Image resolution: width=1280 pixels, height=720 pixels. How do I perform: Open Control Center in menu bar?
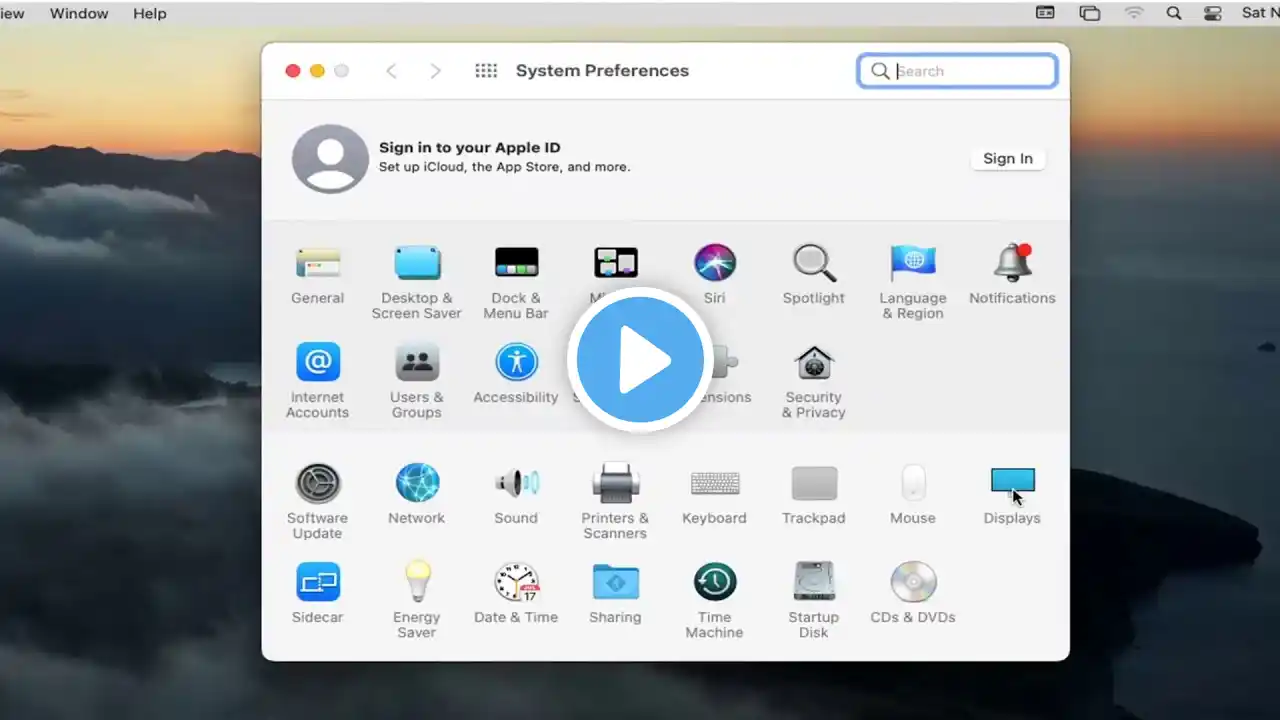1213,13
